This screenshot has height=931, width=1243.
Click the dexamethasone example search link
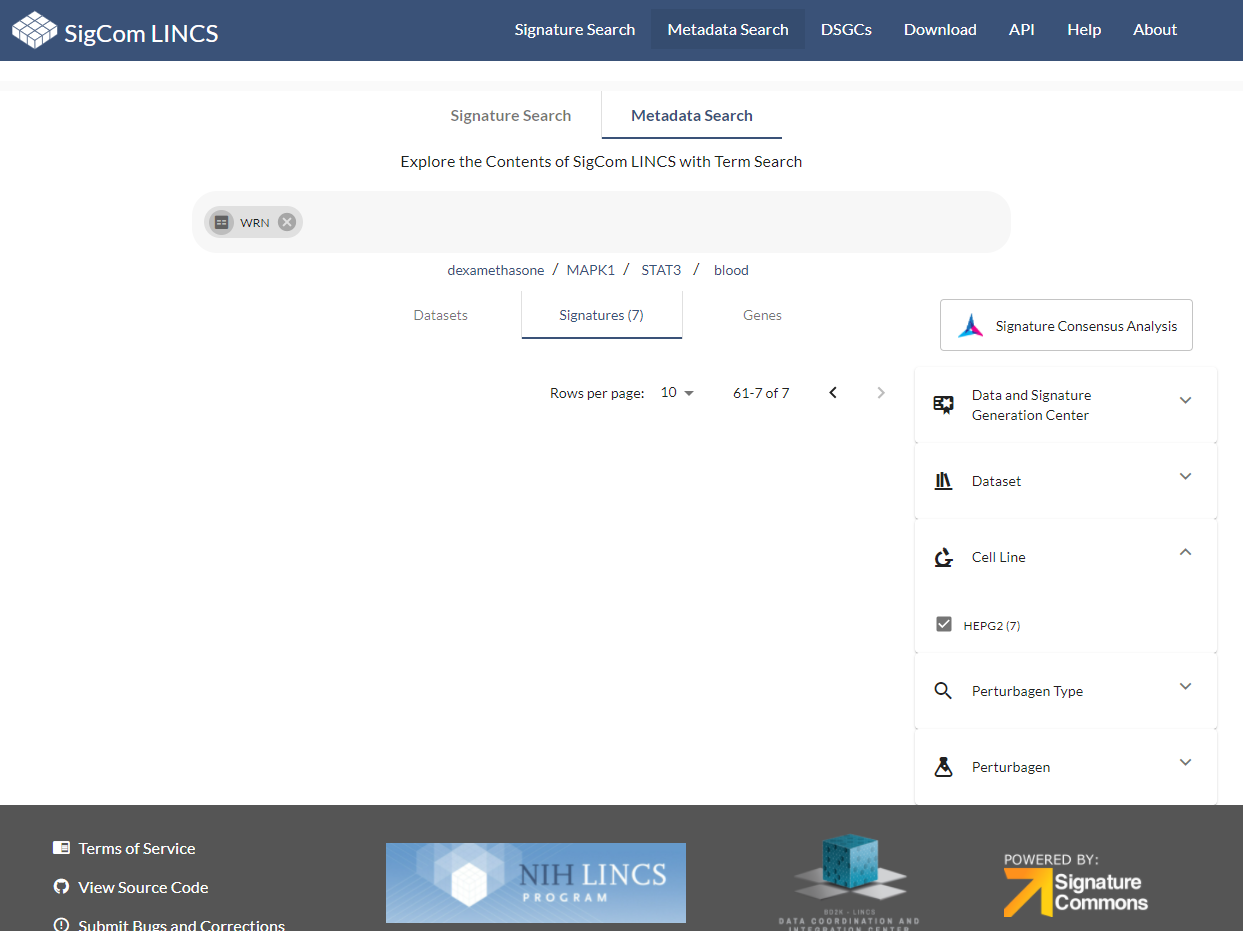(495, 270)
